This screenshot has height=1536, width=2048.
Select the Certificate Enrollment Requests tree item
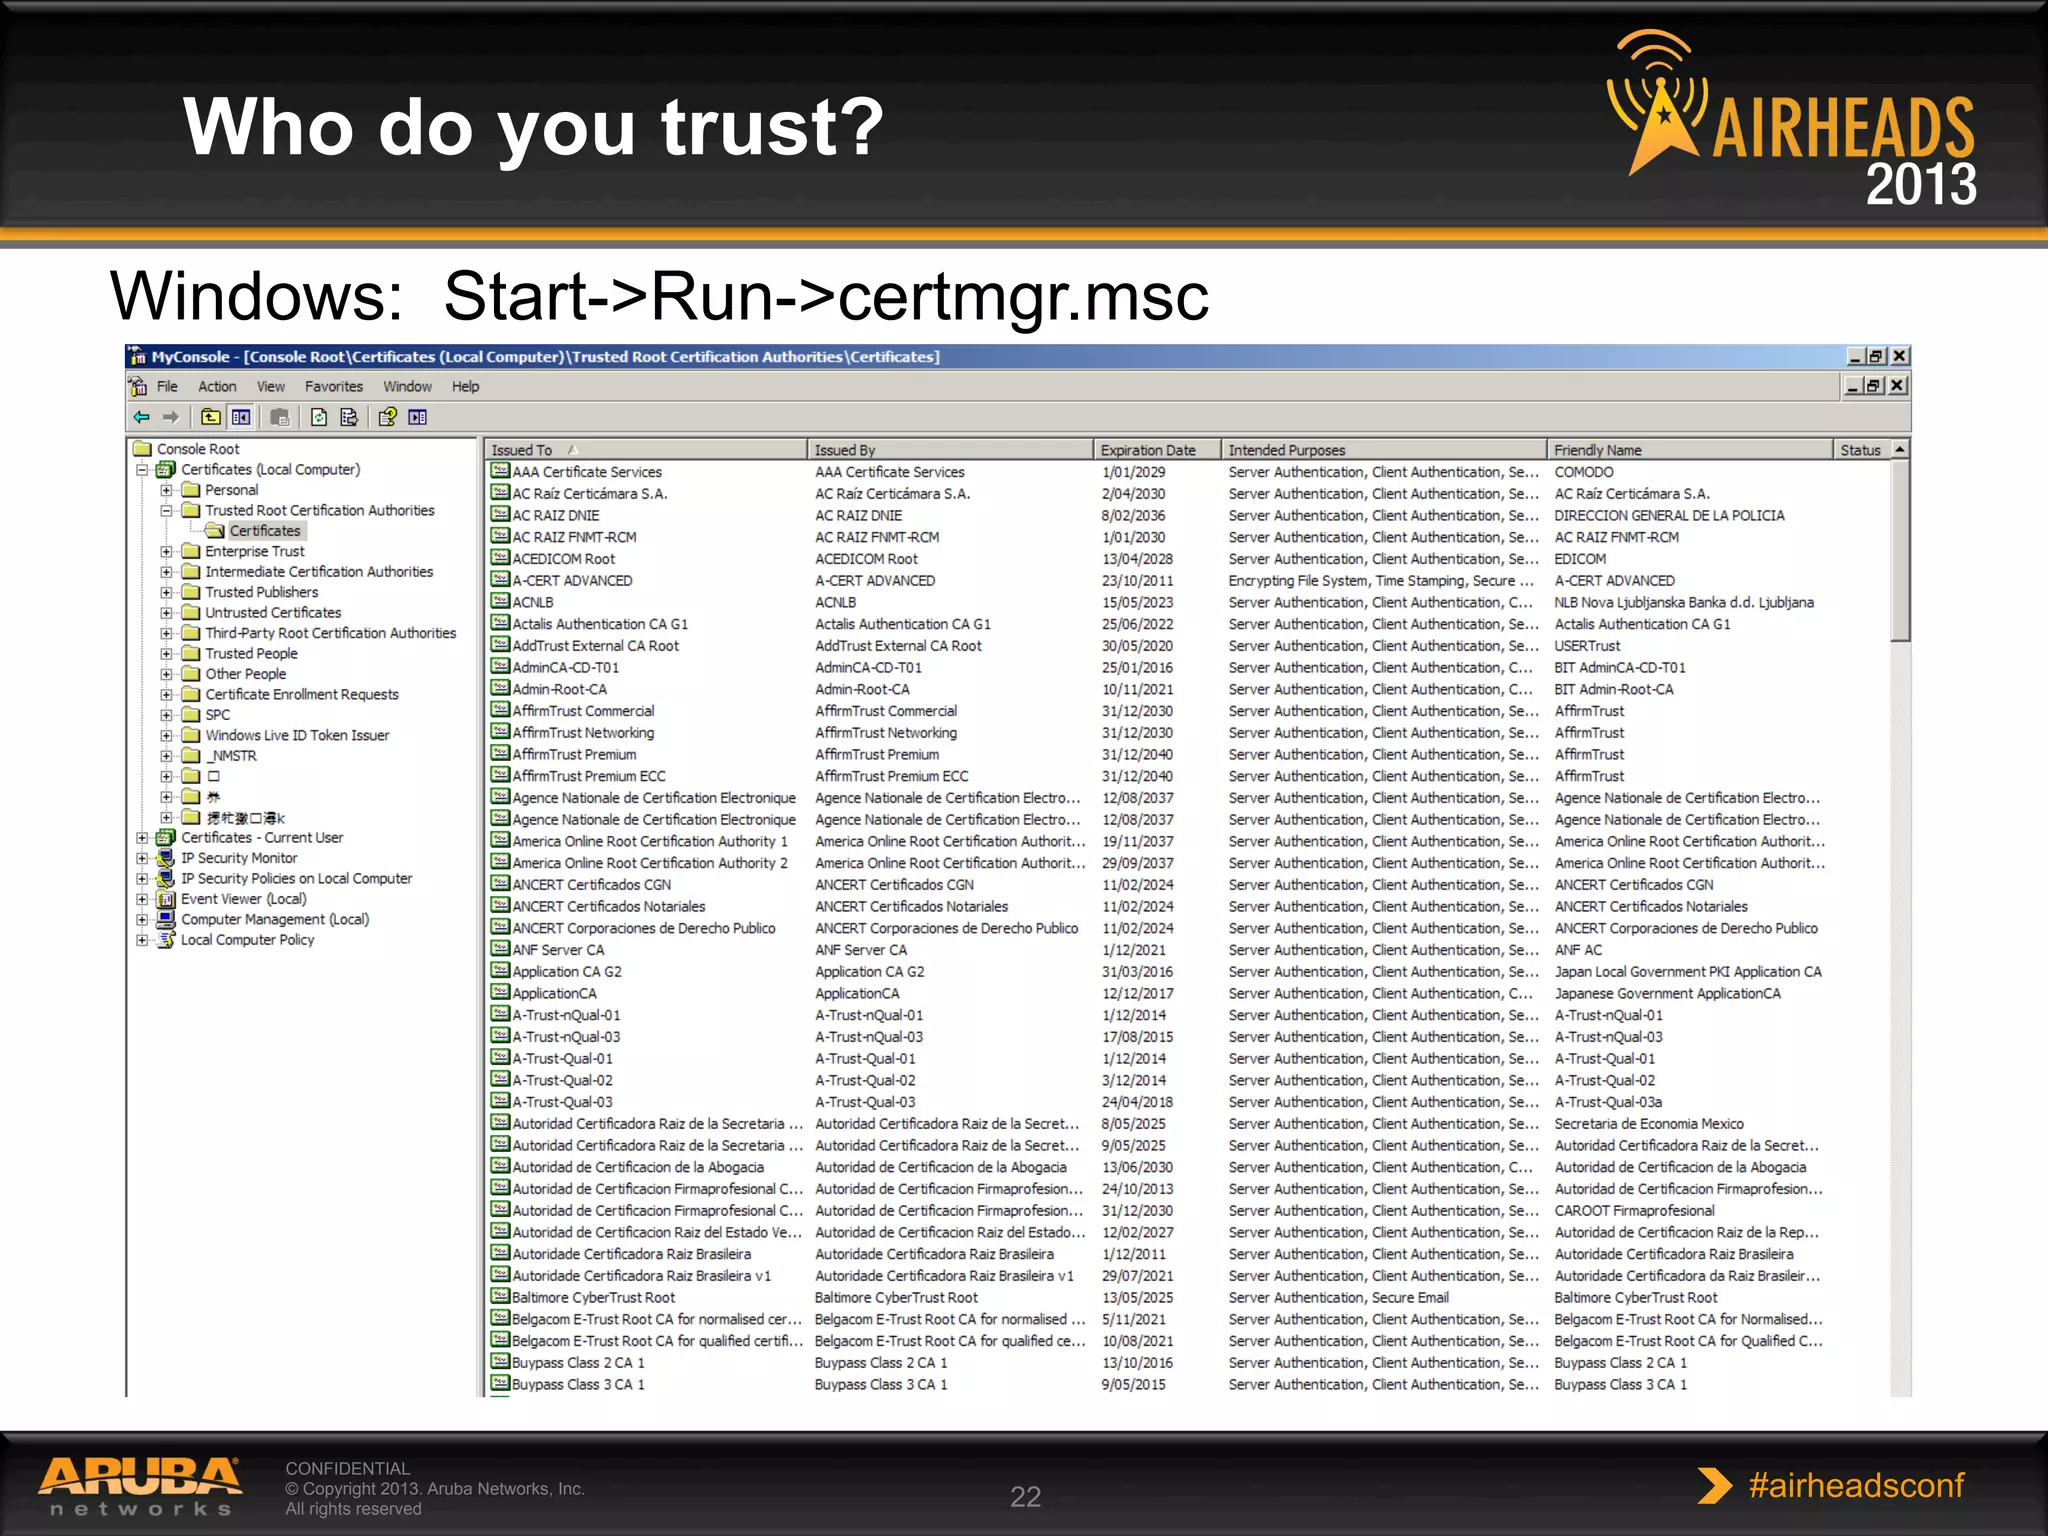(x=302, y=694)
